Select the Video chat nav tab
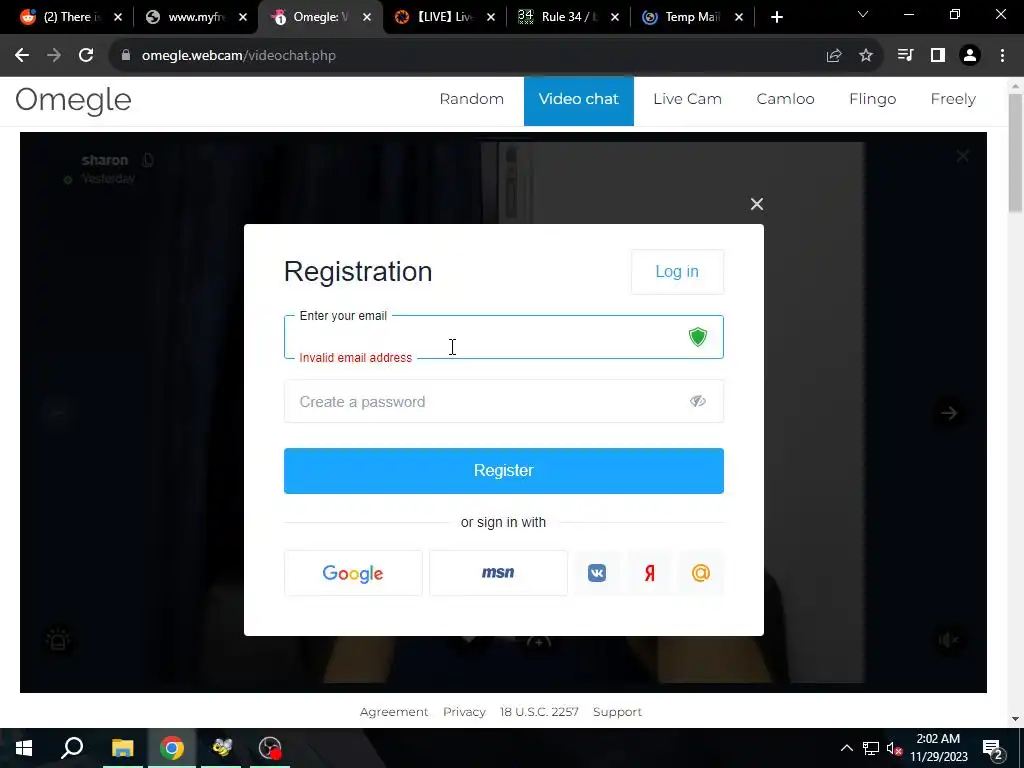This screenshot has height=768, width=1024. (x=579, y=101)
